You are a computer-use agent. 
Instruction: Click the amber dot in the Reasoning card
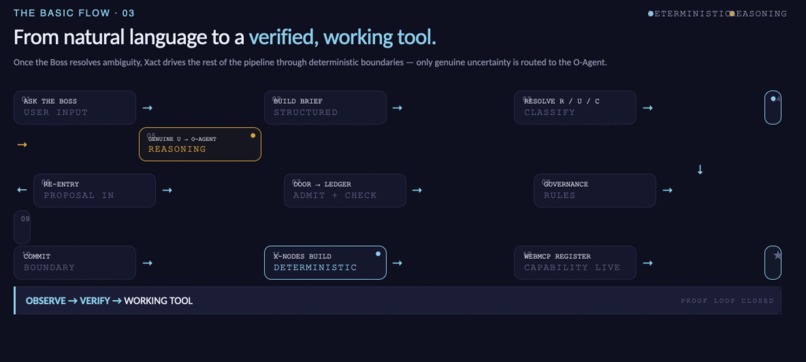[252, 136]
